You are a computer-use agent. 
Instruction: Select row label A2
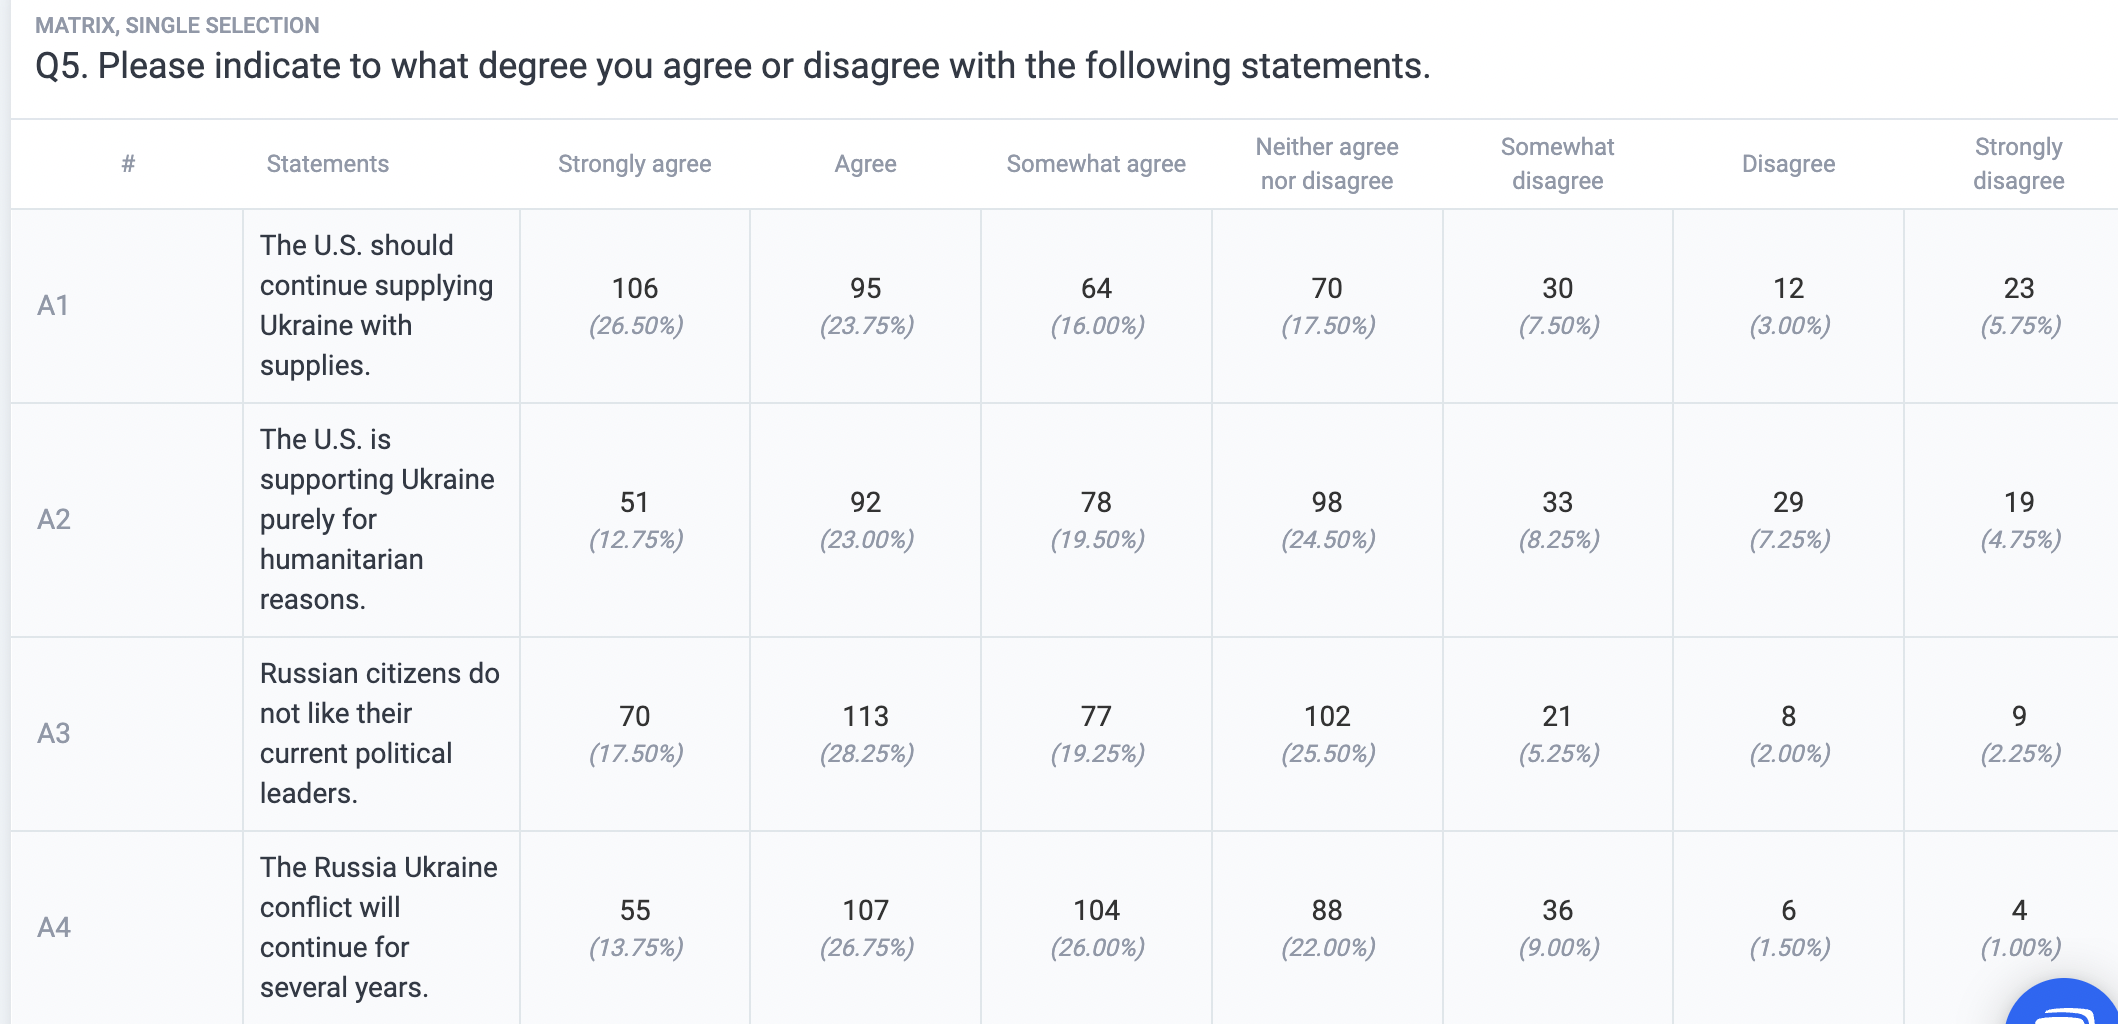54,519
